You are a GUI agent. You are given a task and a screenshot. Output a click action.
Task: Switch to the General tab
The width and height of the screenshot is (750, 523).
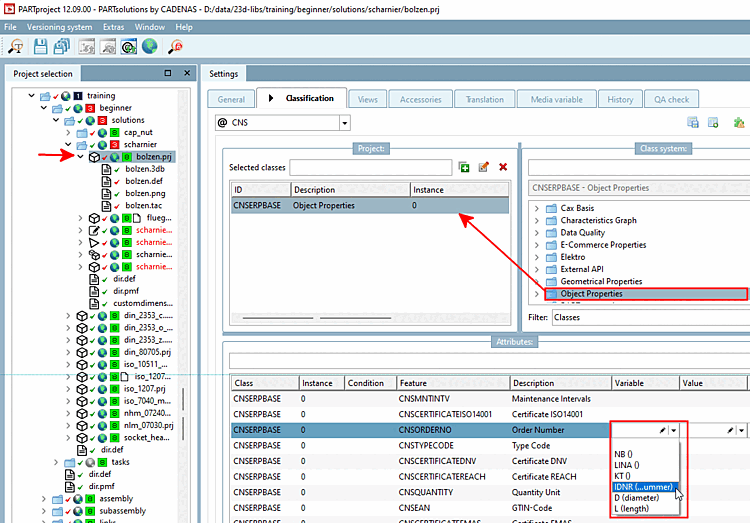coord(230,99)
